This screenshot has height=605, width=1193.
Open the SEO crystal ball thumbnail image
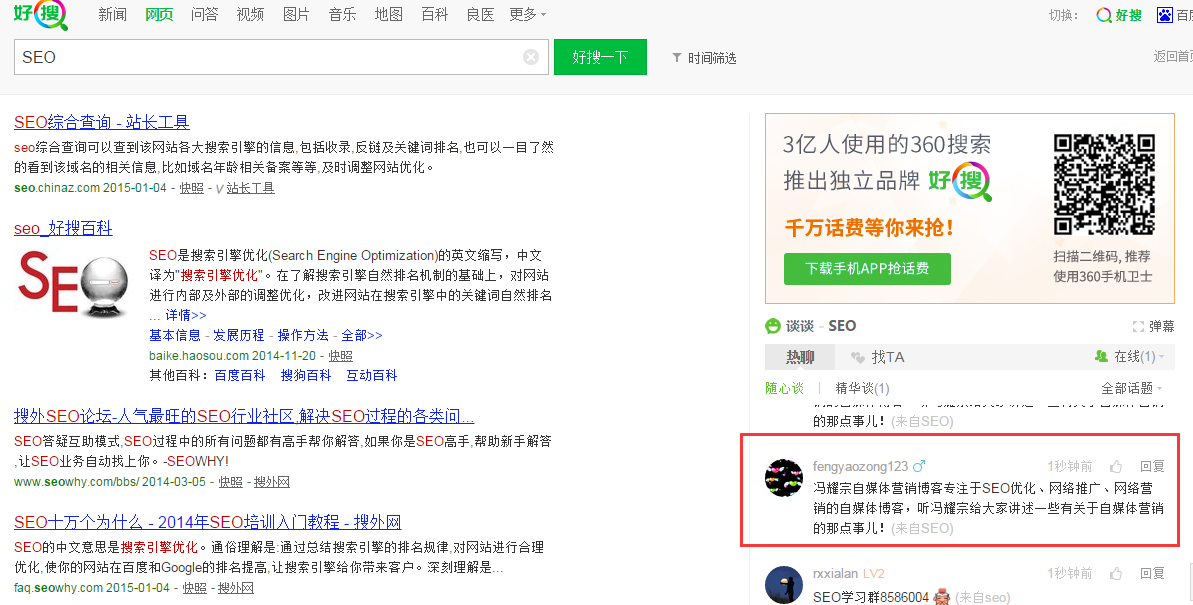(72, 284)
